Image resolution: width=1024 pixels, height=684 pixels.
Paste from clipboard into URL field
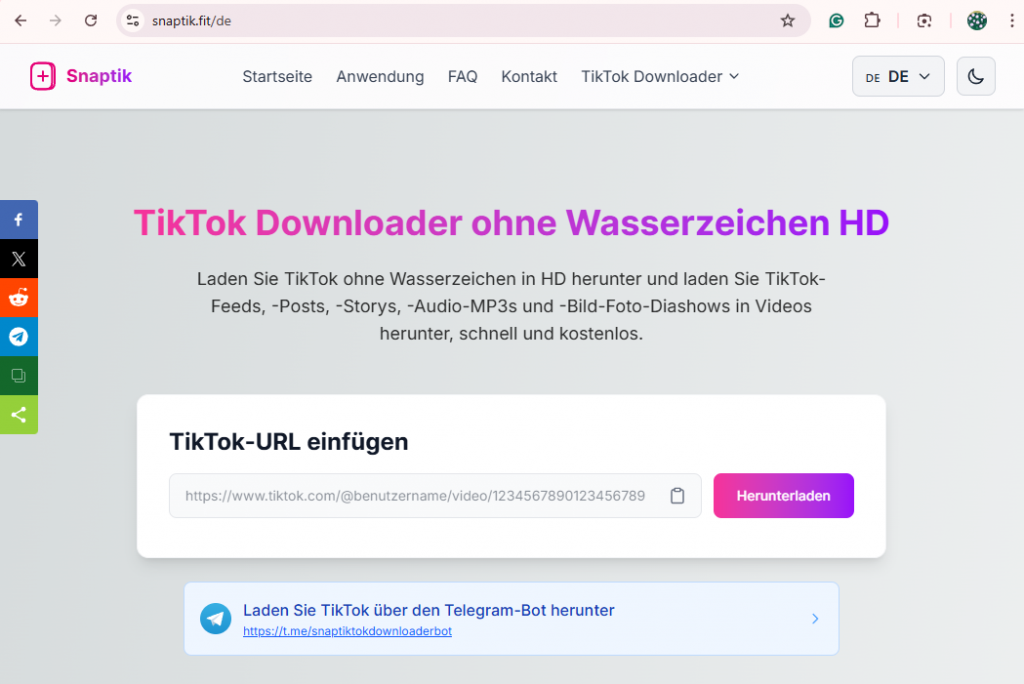tap(677, 496)
